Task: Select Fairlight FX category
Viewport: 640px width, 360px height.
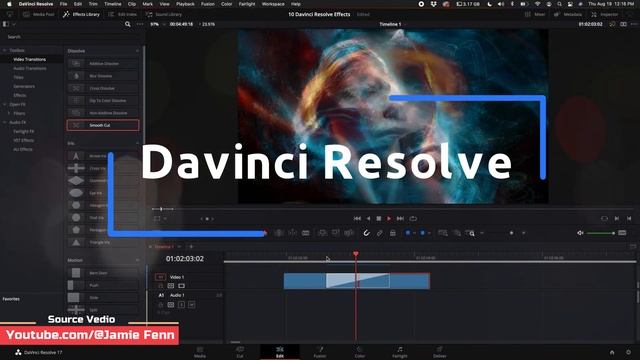Action: point(24,131)
